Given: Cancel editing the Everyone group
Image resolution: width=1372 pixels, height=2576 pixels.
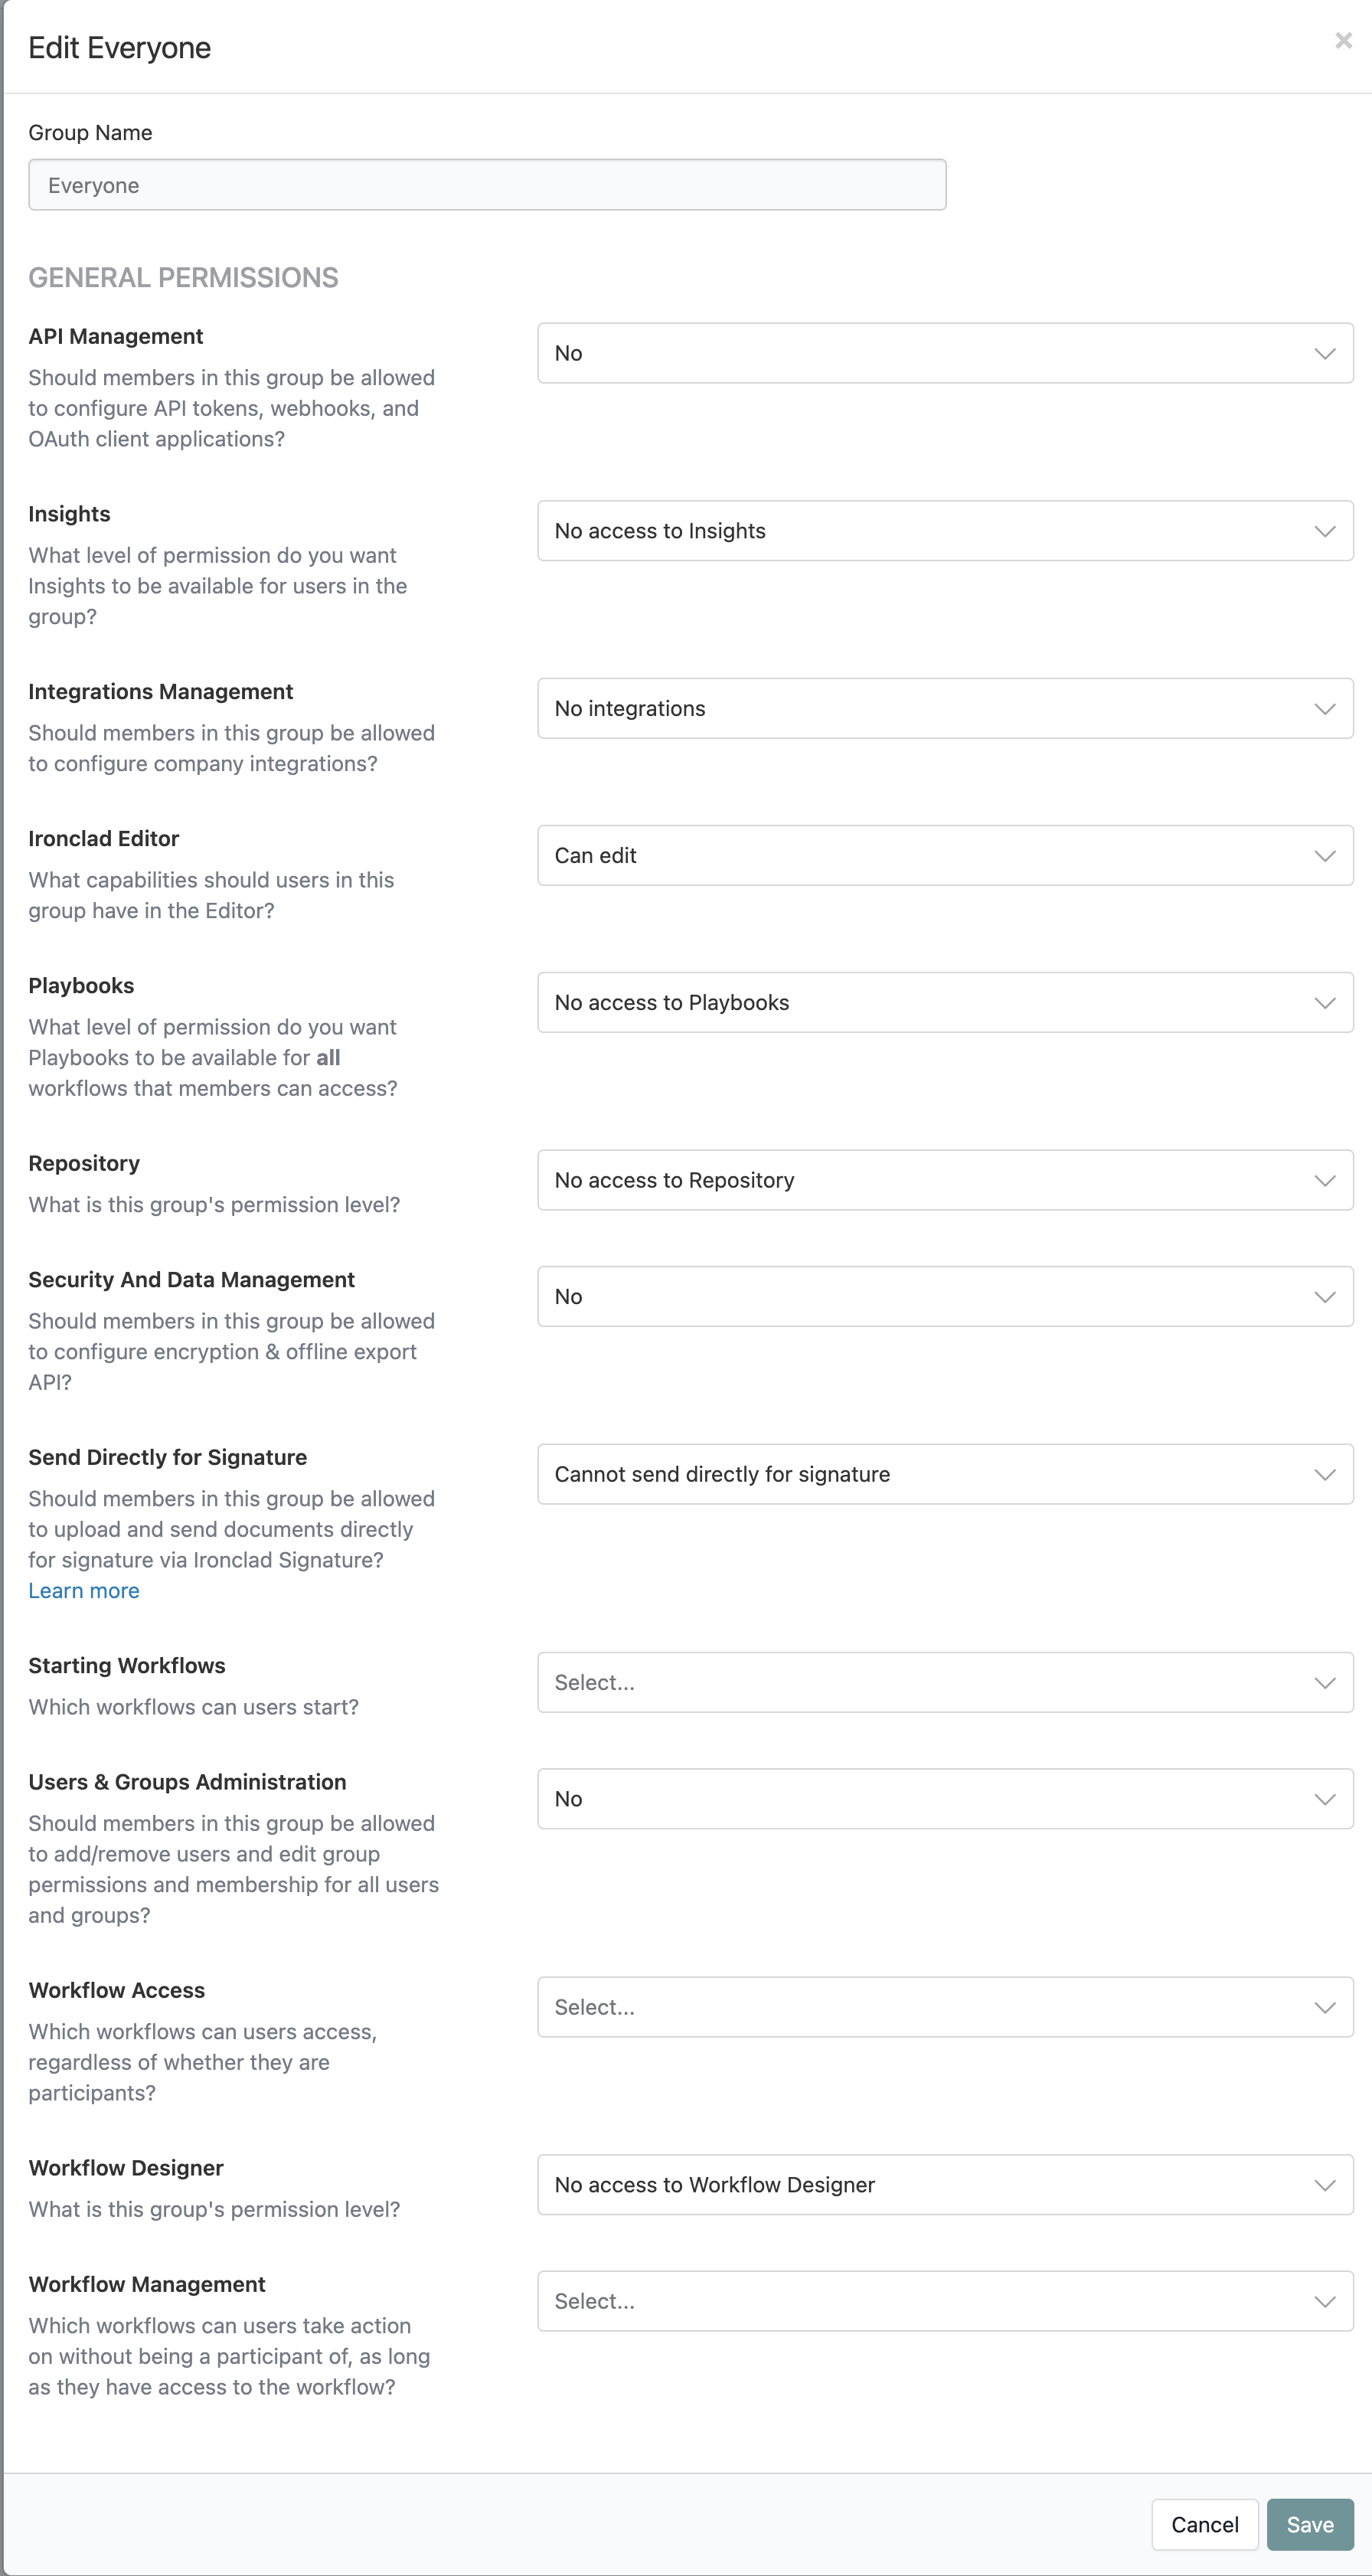Looking at the screenshot, I should pos(1205,2525).
